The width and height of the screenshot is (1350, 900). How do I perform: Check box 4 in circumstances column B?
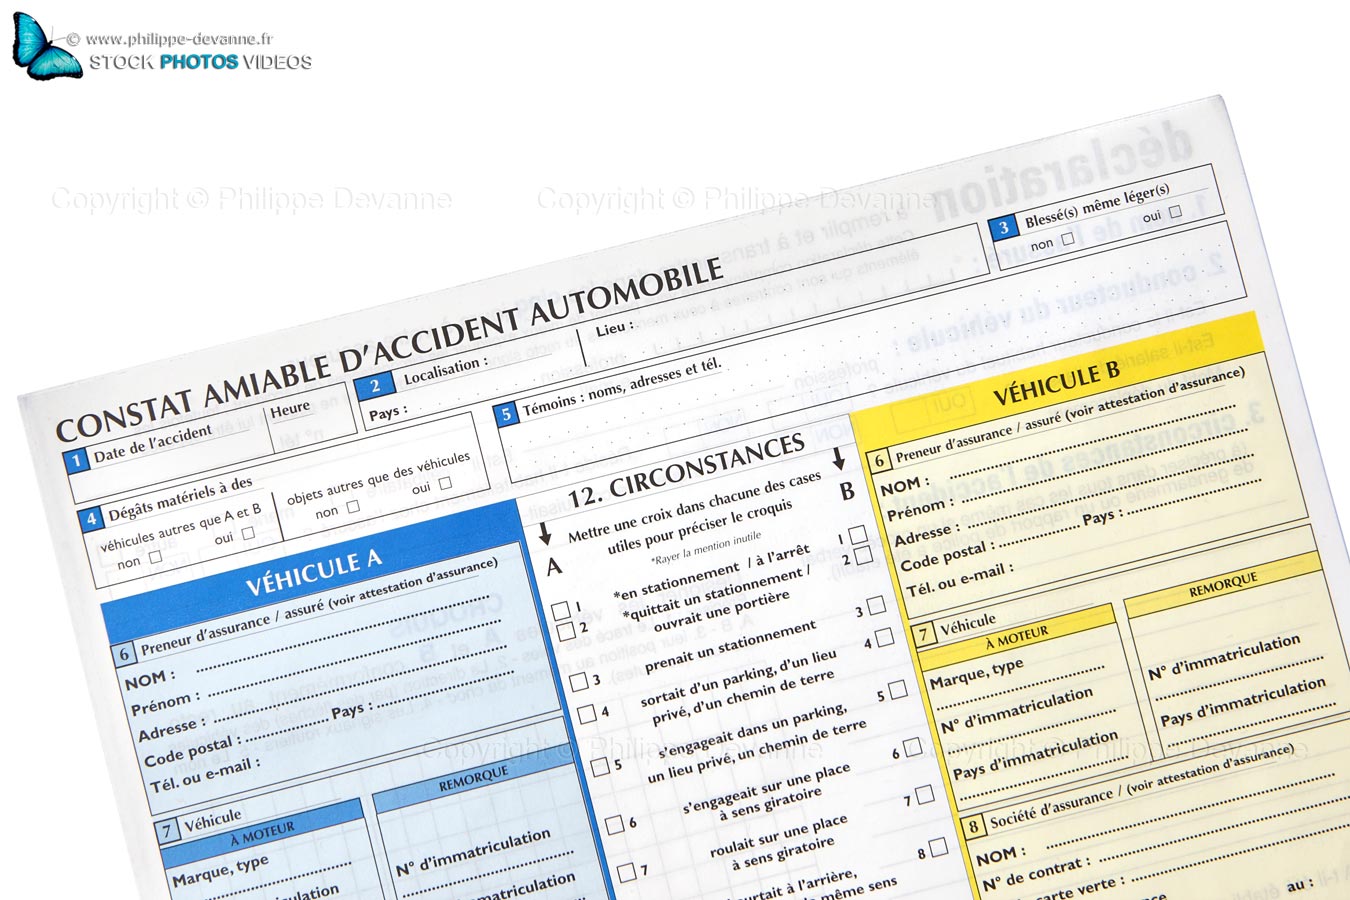coord(885,637)
